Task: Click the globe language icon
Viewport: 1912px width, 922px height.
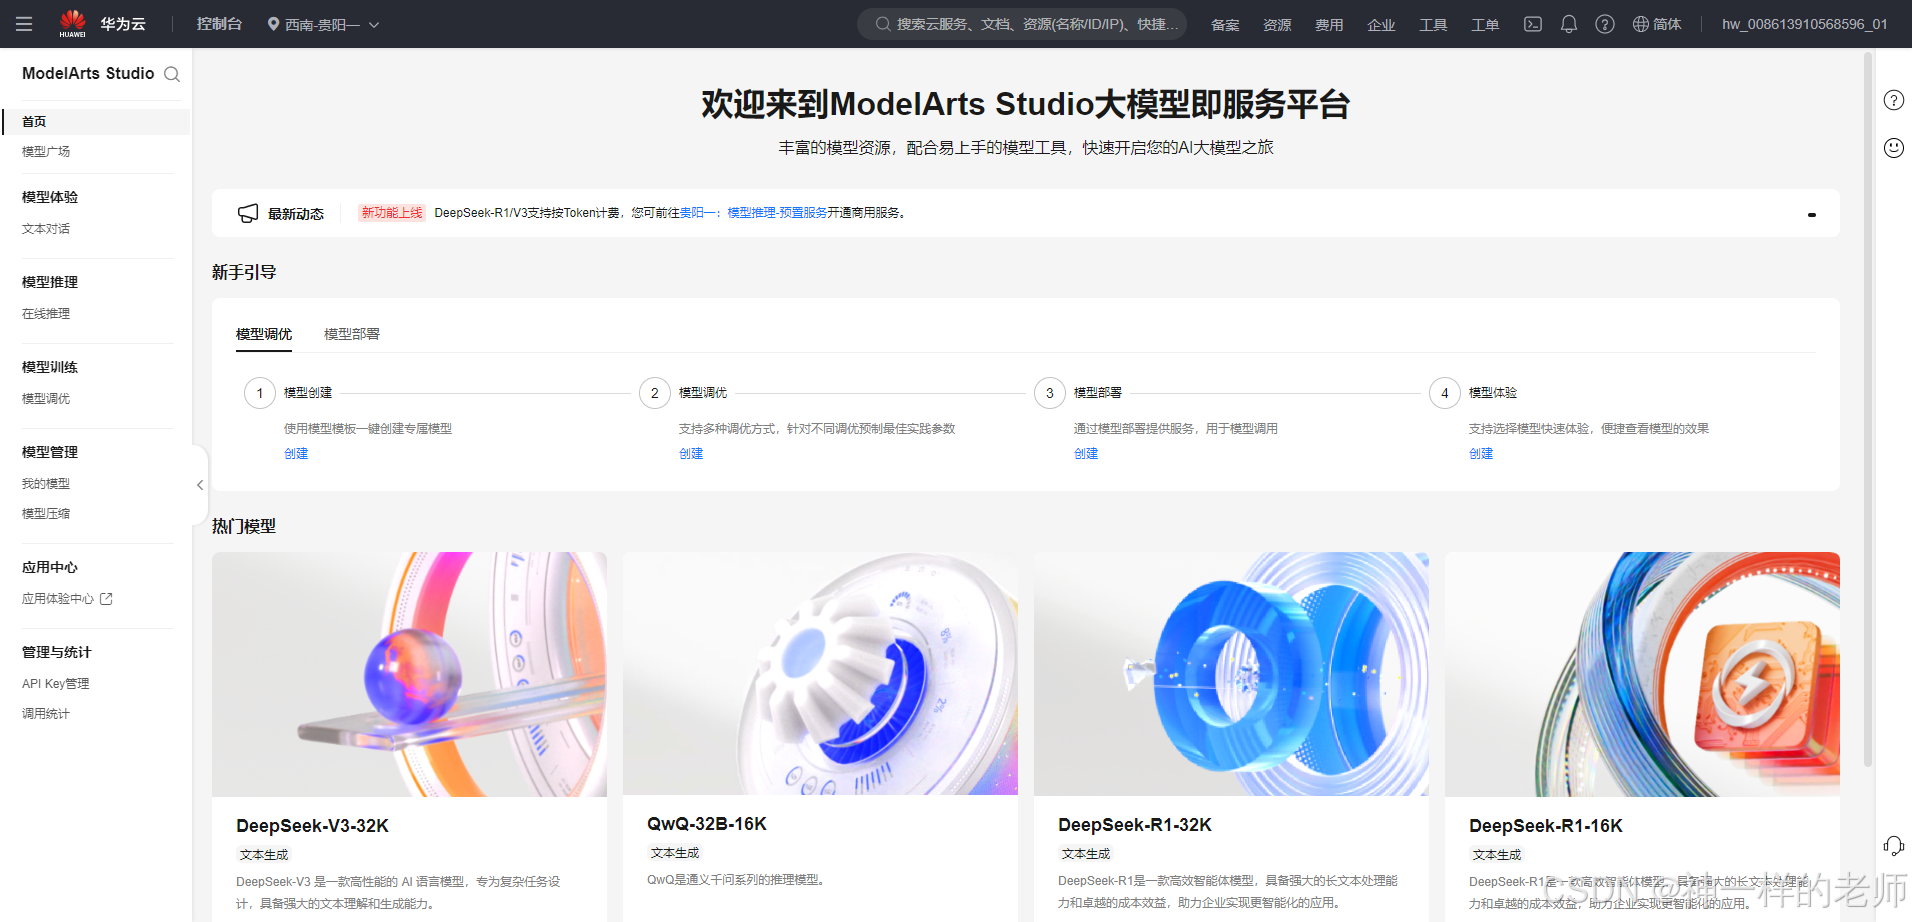Action: 1640,24
